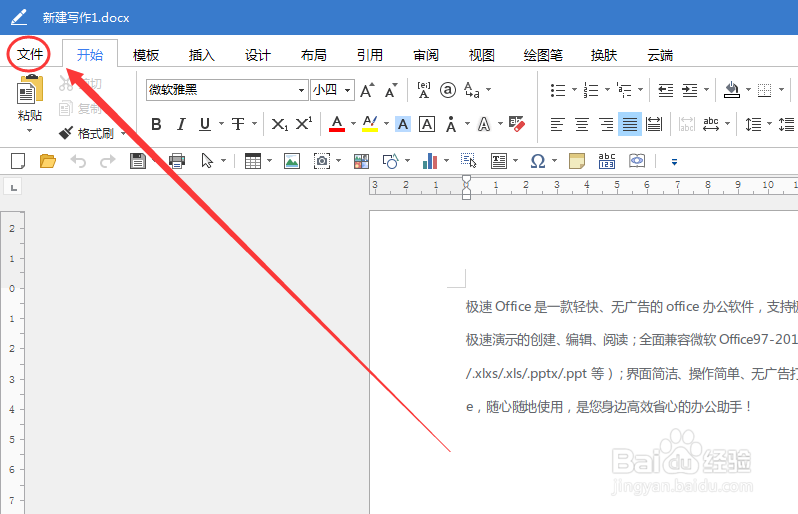Click the word count abc123 icon
The width and height of the screenshot is (798, 514).
point(607,161)
